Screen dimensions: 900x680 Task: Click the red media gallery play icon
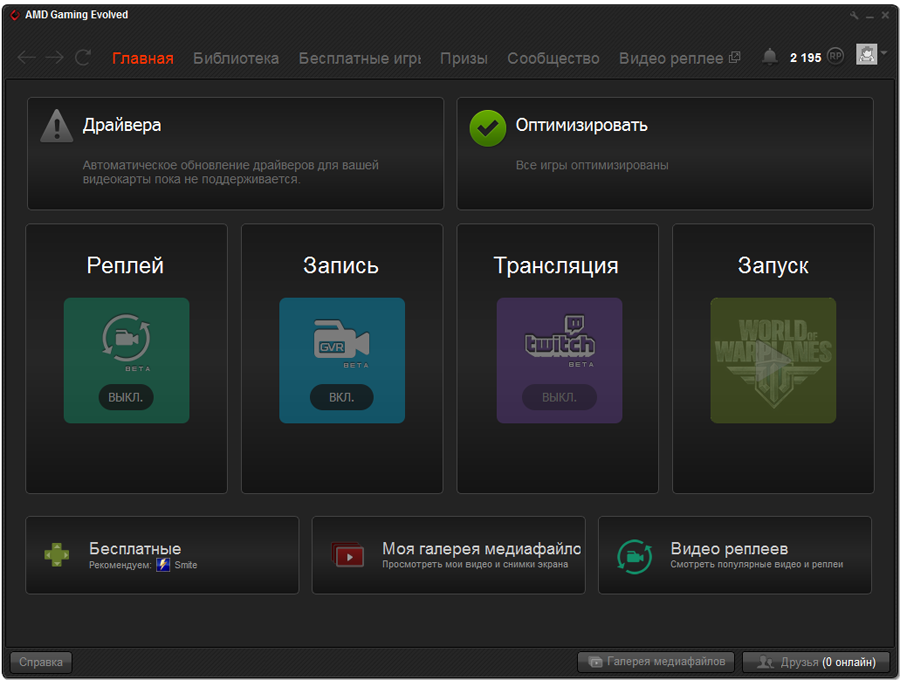coord(347,555)
